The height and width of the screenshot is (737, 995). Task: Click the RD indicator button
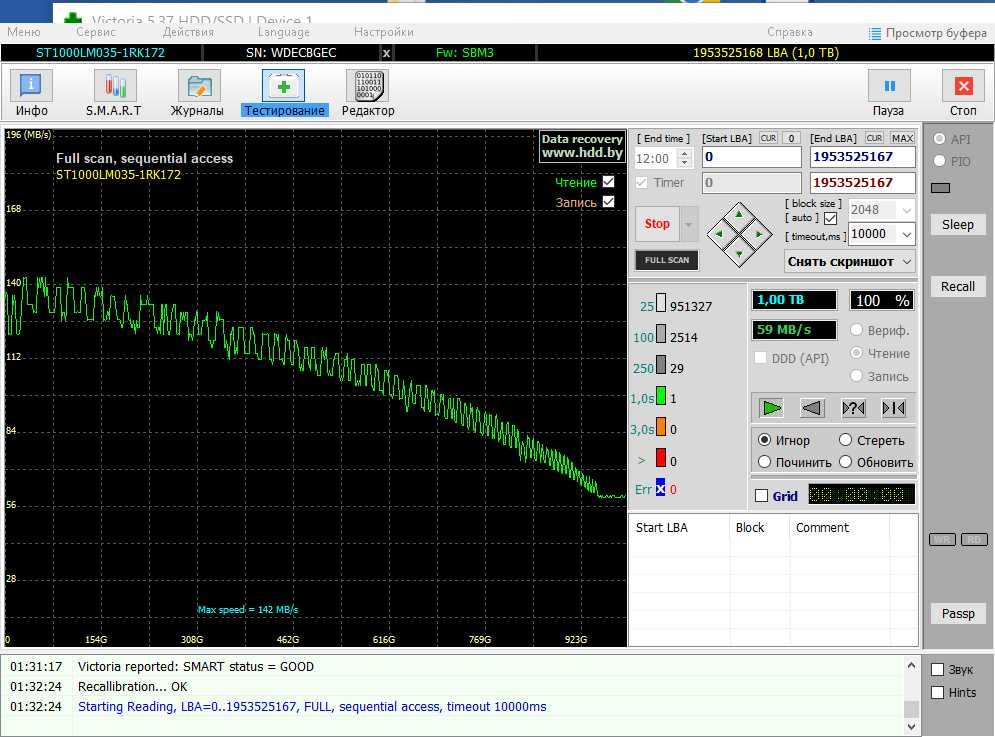click(x=974, y=540)
